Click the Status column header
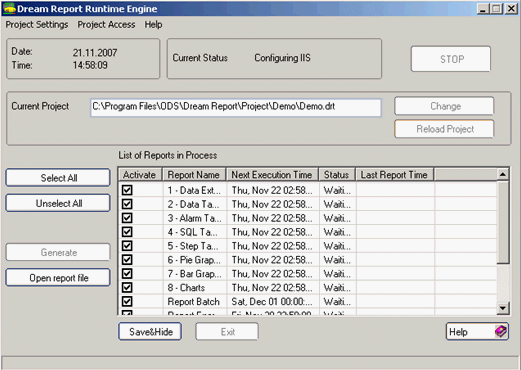The width and height of the screenshot is (521, 370). tap(337, 175)
